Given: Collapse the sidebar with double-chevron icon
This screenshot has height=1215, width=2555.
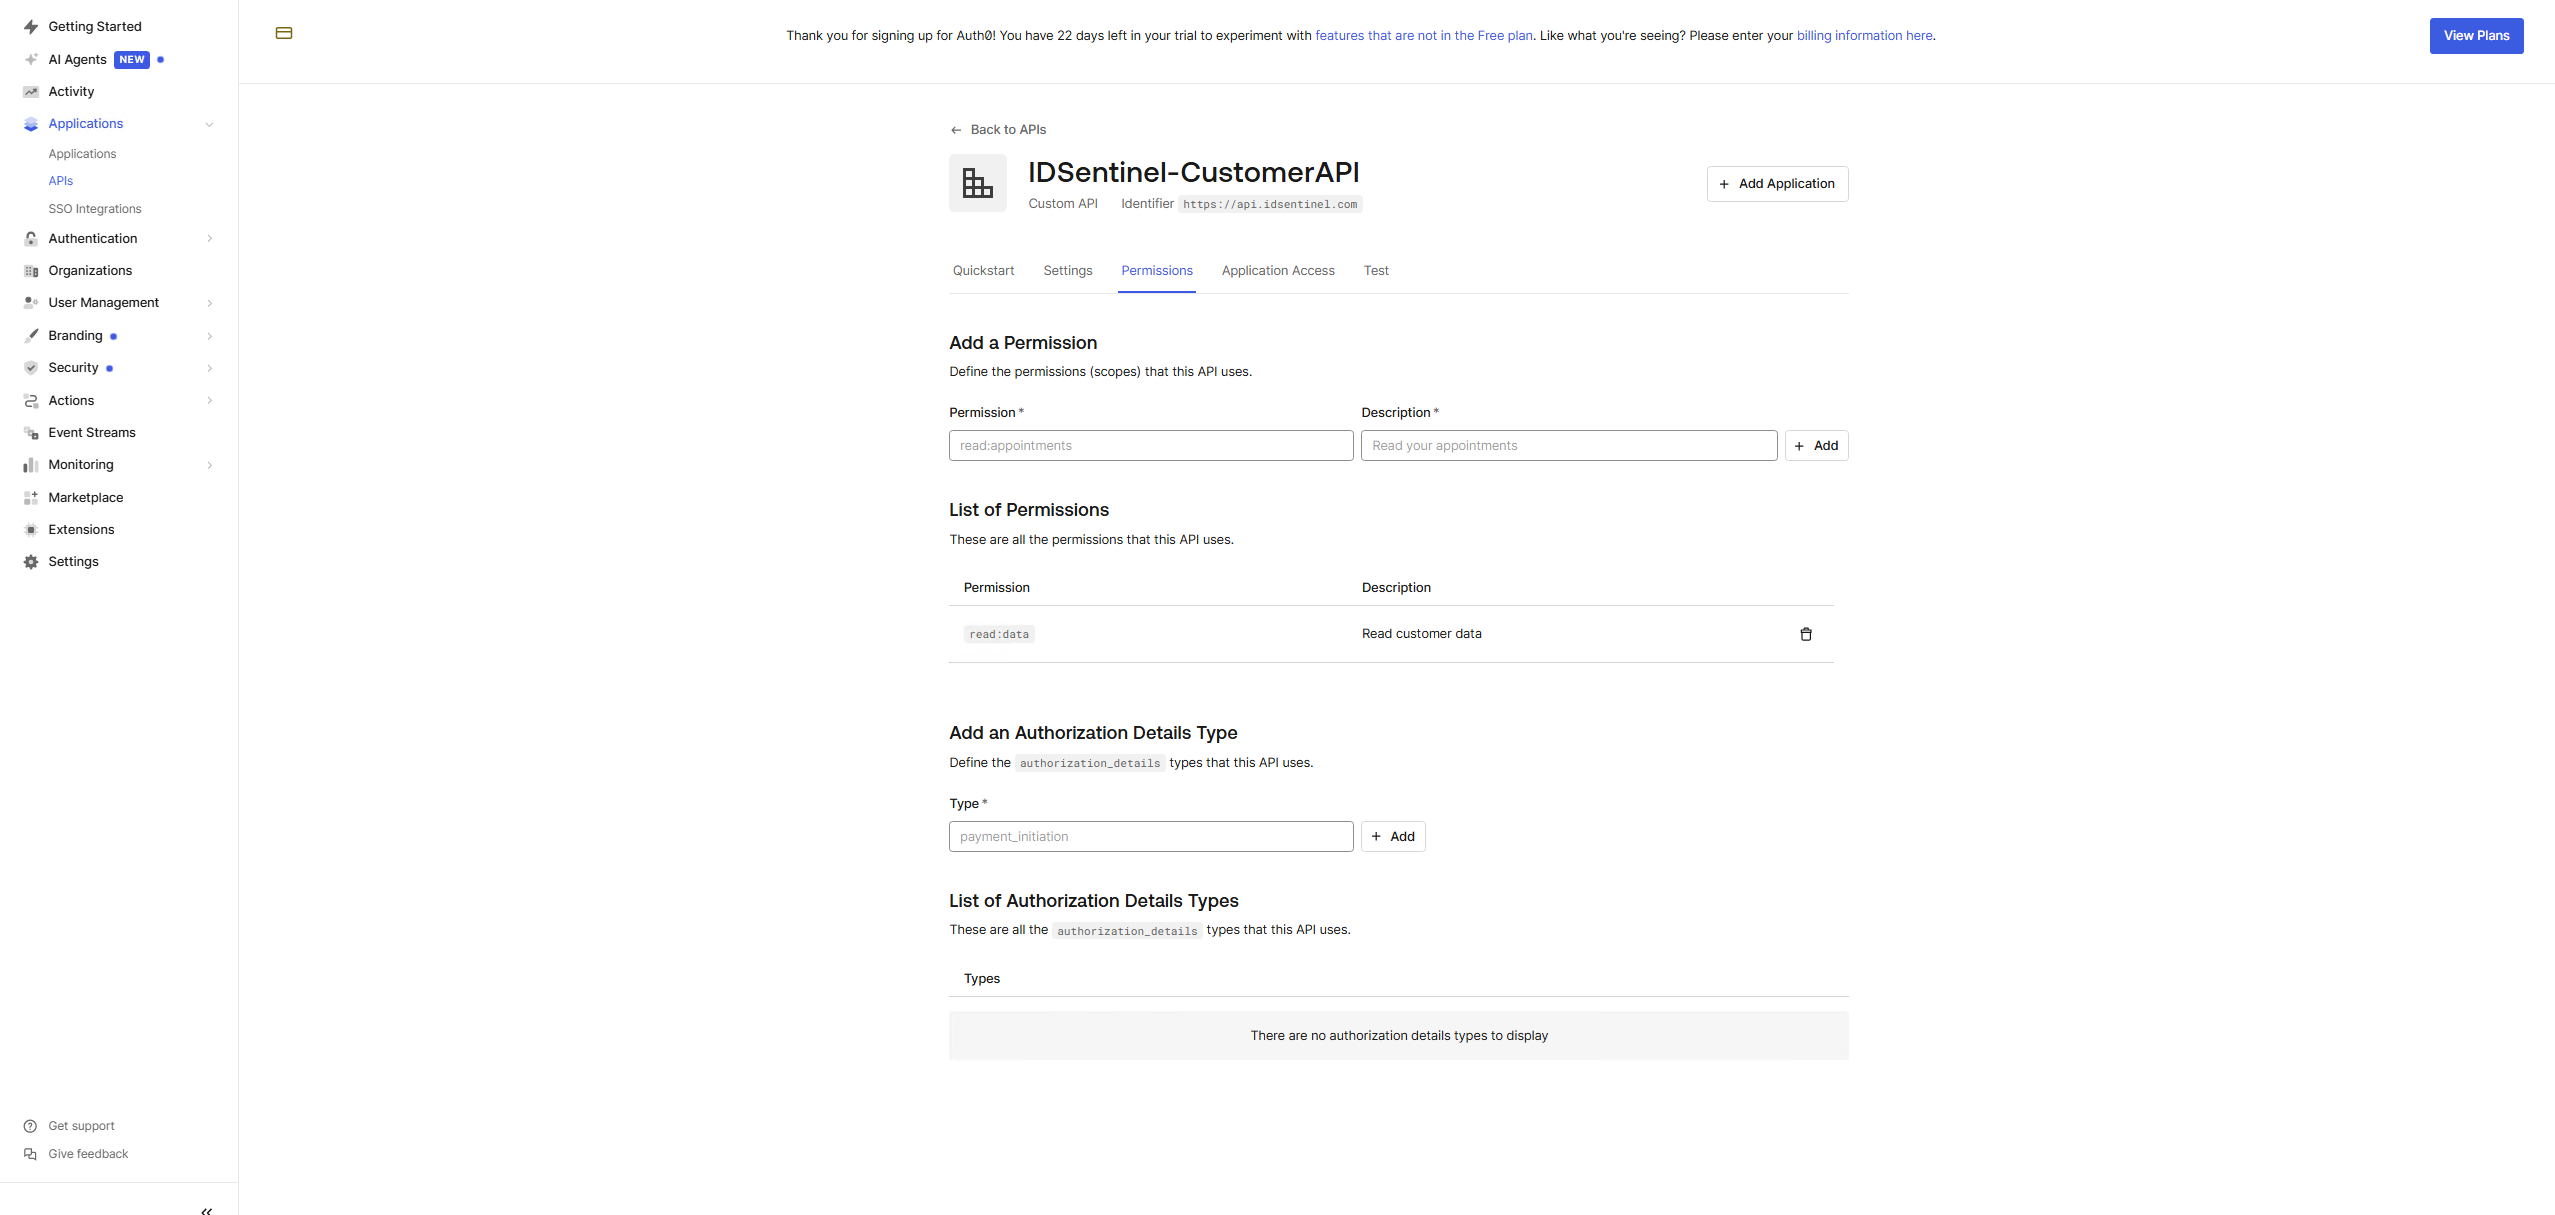Looking at the screenshot, I should (x=207, y=1211).
